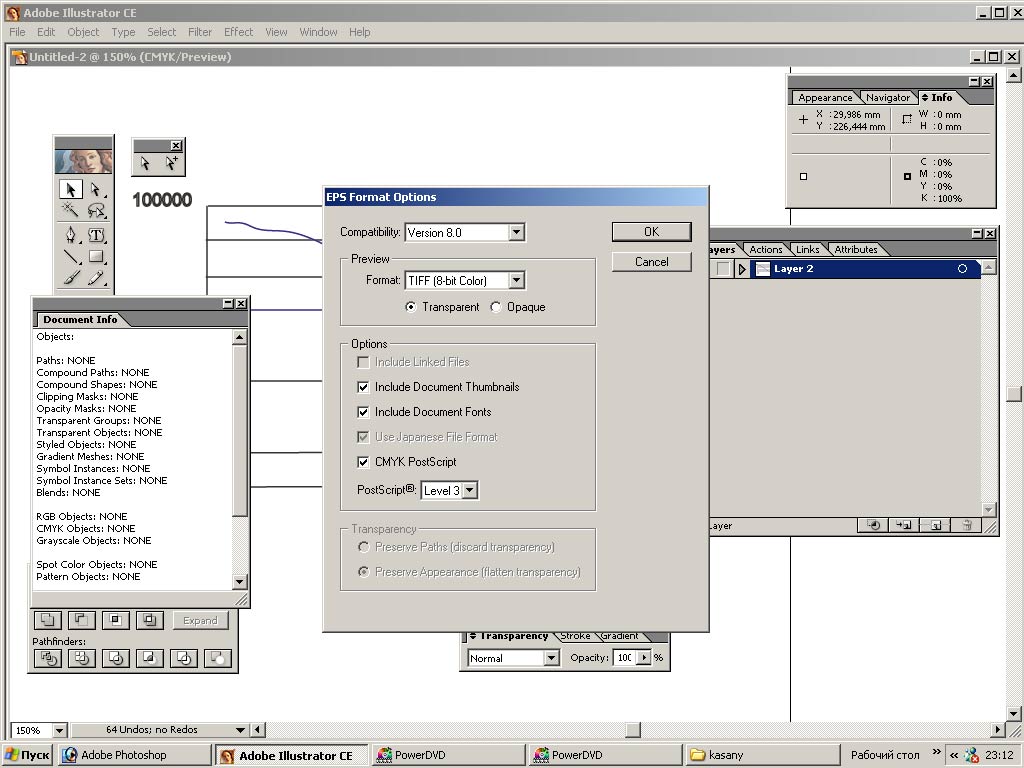Click the Minus Back pathfinder icon
1024x768 pixels.
pyautogui.click(x=217, y=658)
